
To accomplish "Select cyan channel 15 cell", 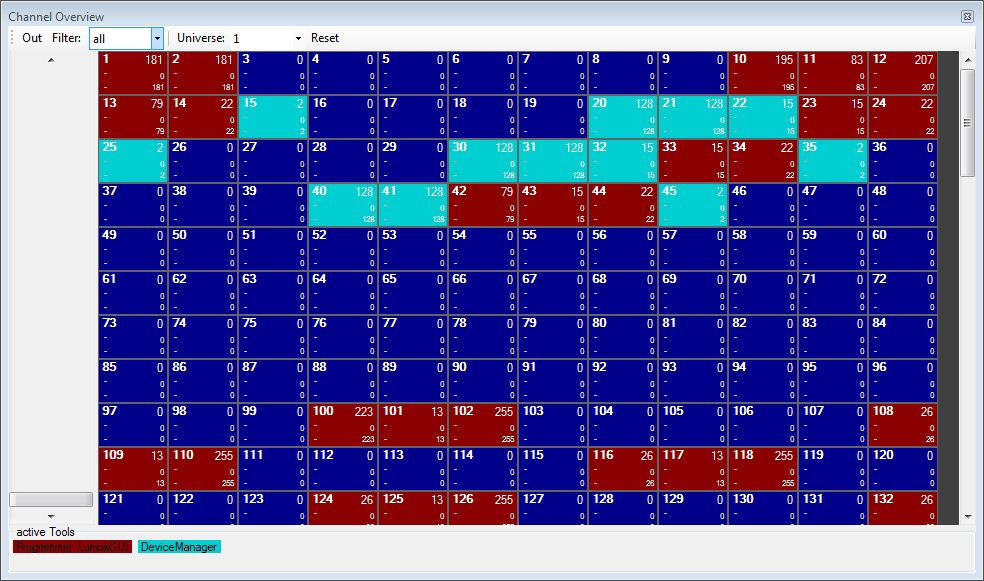I will click(x=273, y=117).
